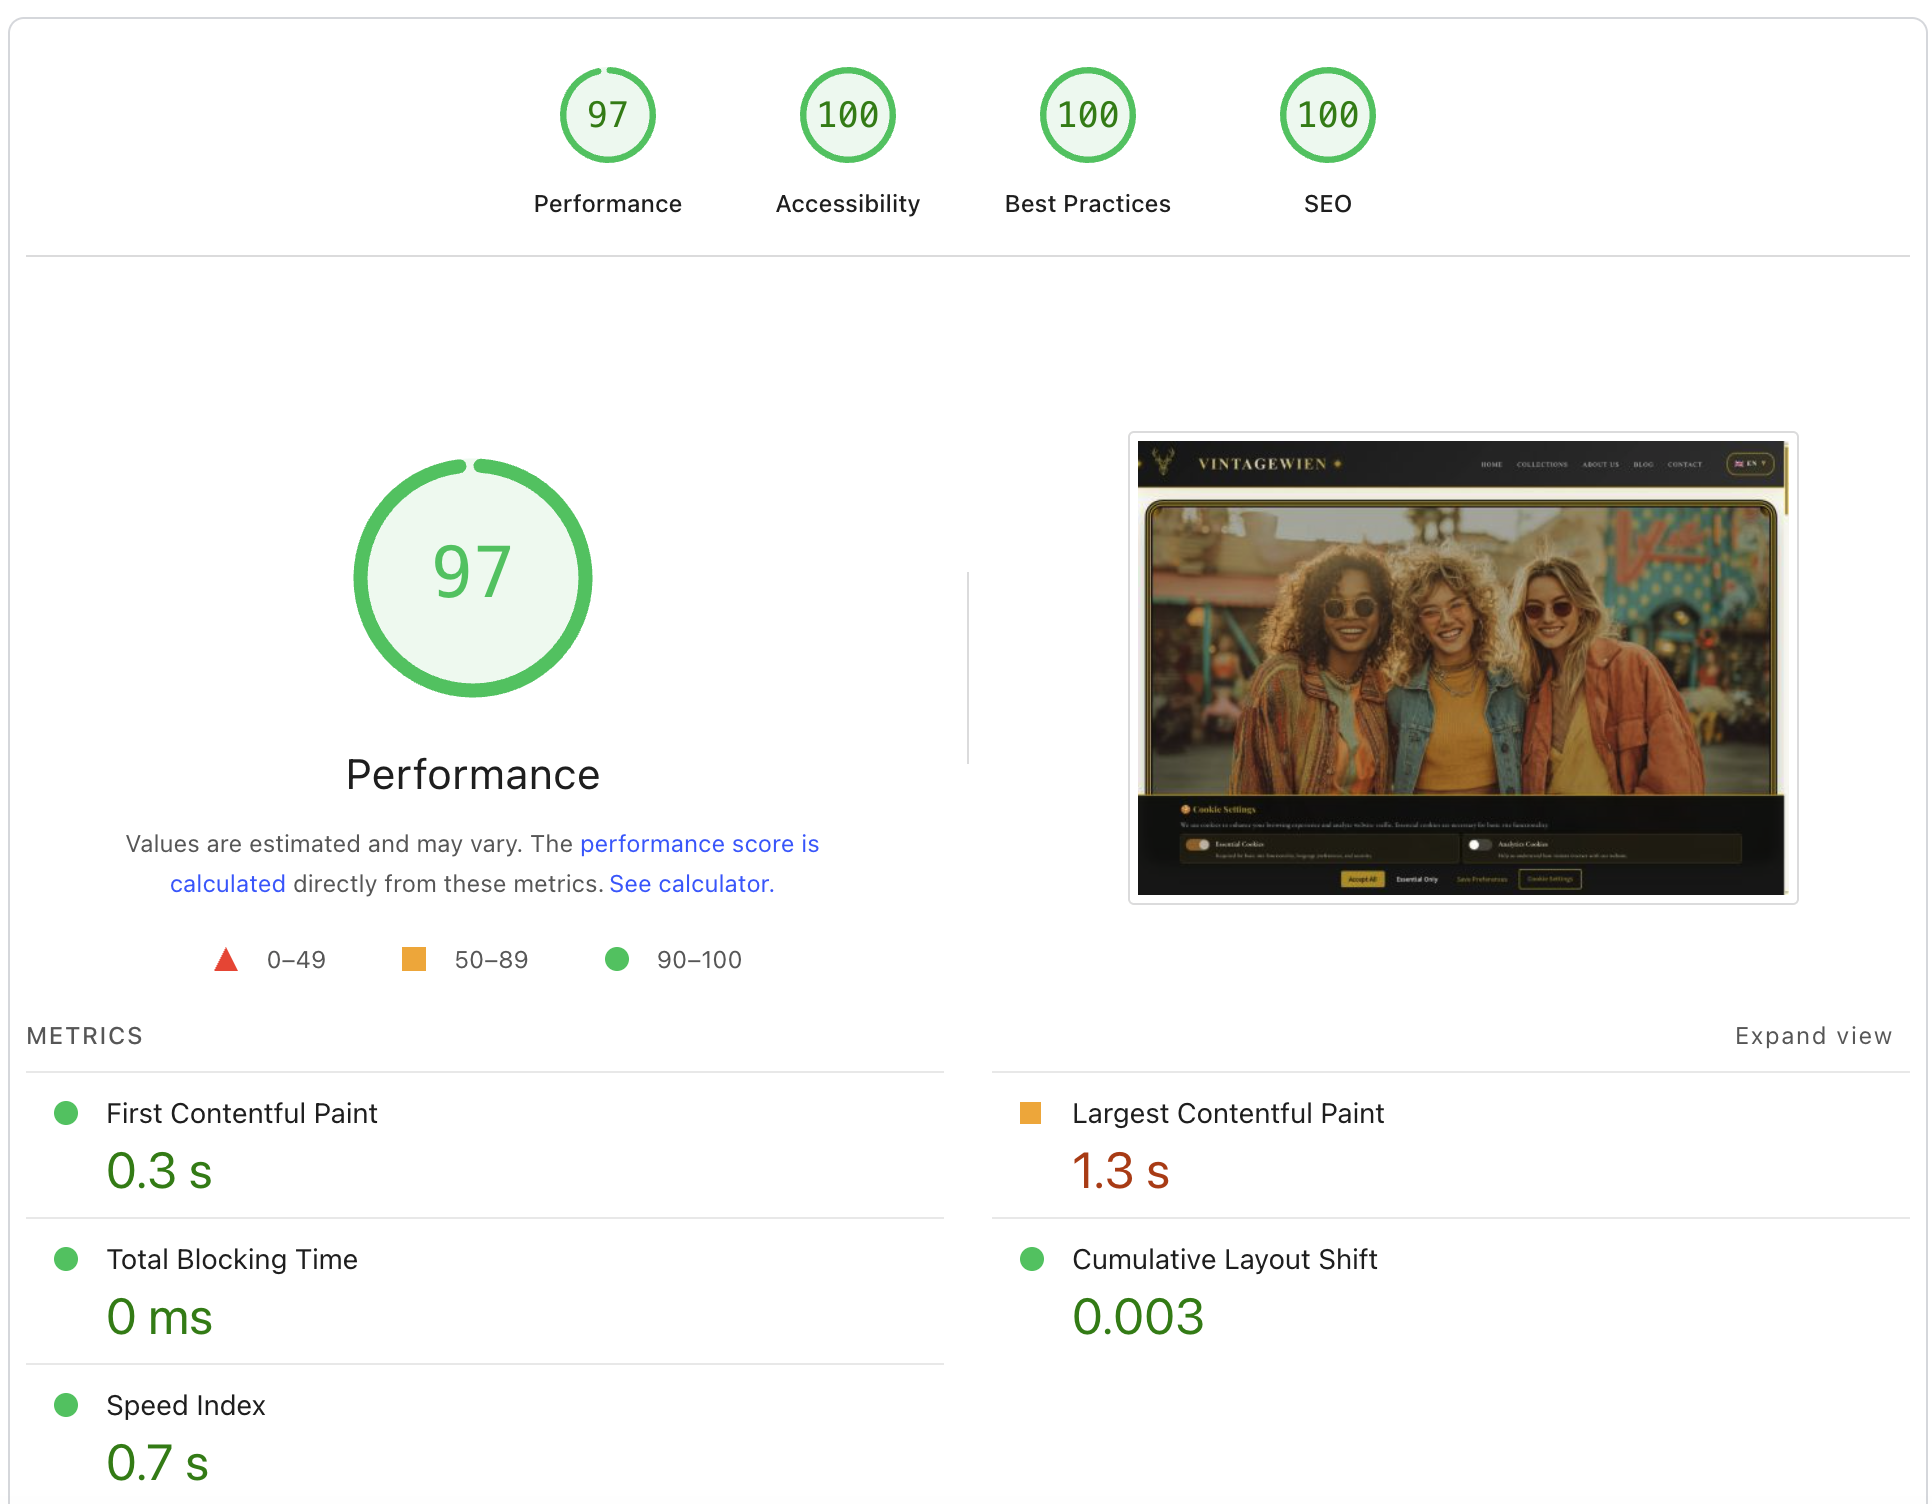Click the Best Practices 100 gauge

[x=1087, y=115]
